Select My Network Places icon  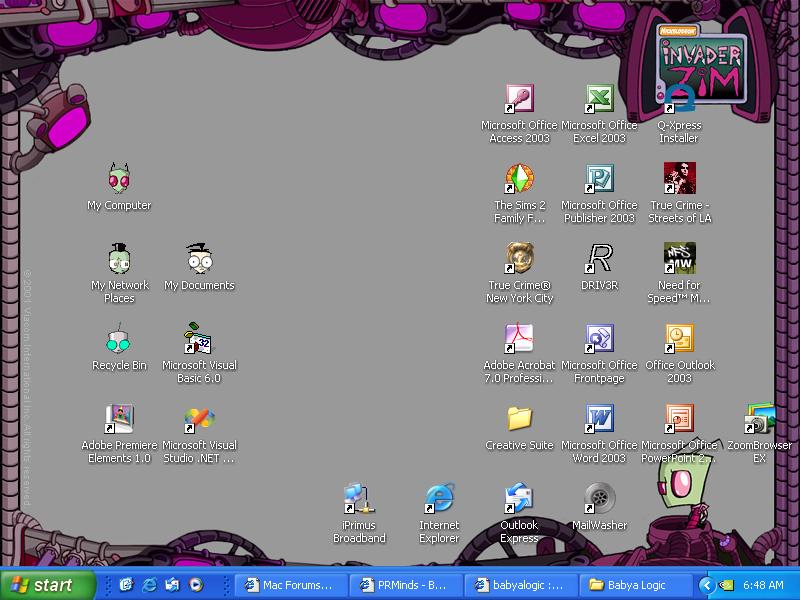tap(119, 259)
